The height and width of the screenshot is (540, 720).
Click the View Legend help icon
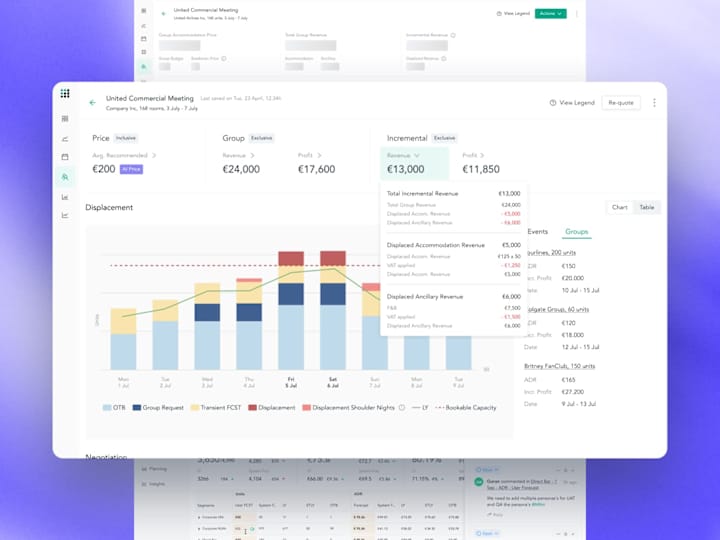[x=553, y=103]
